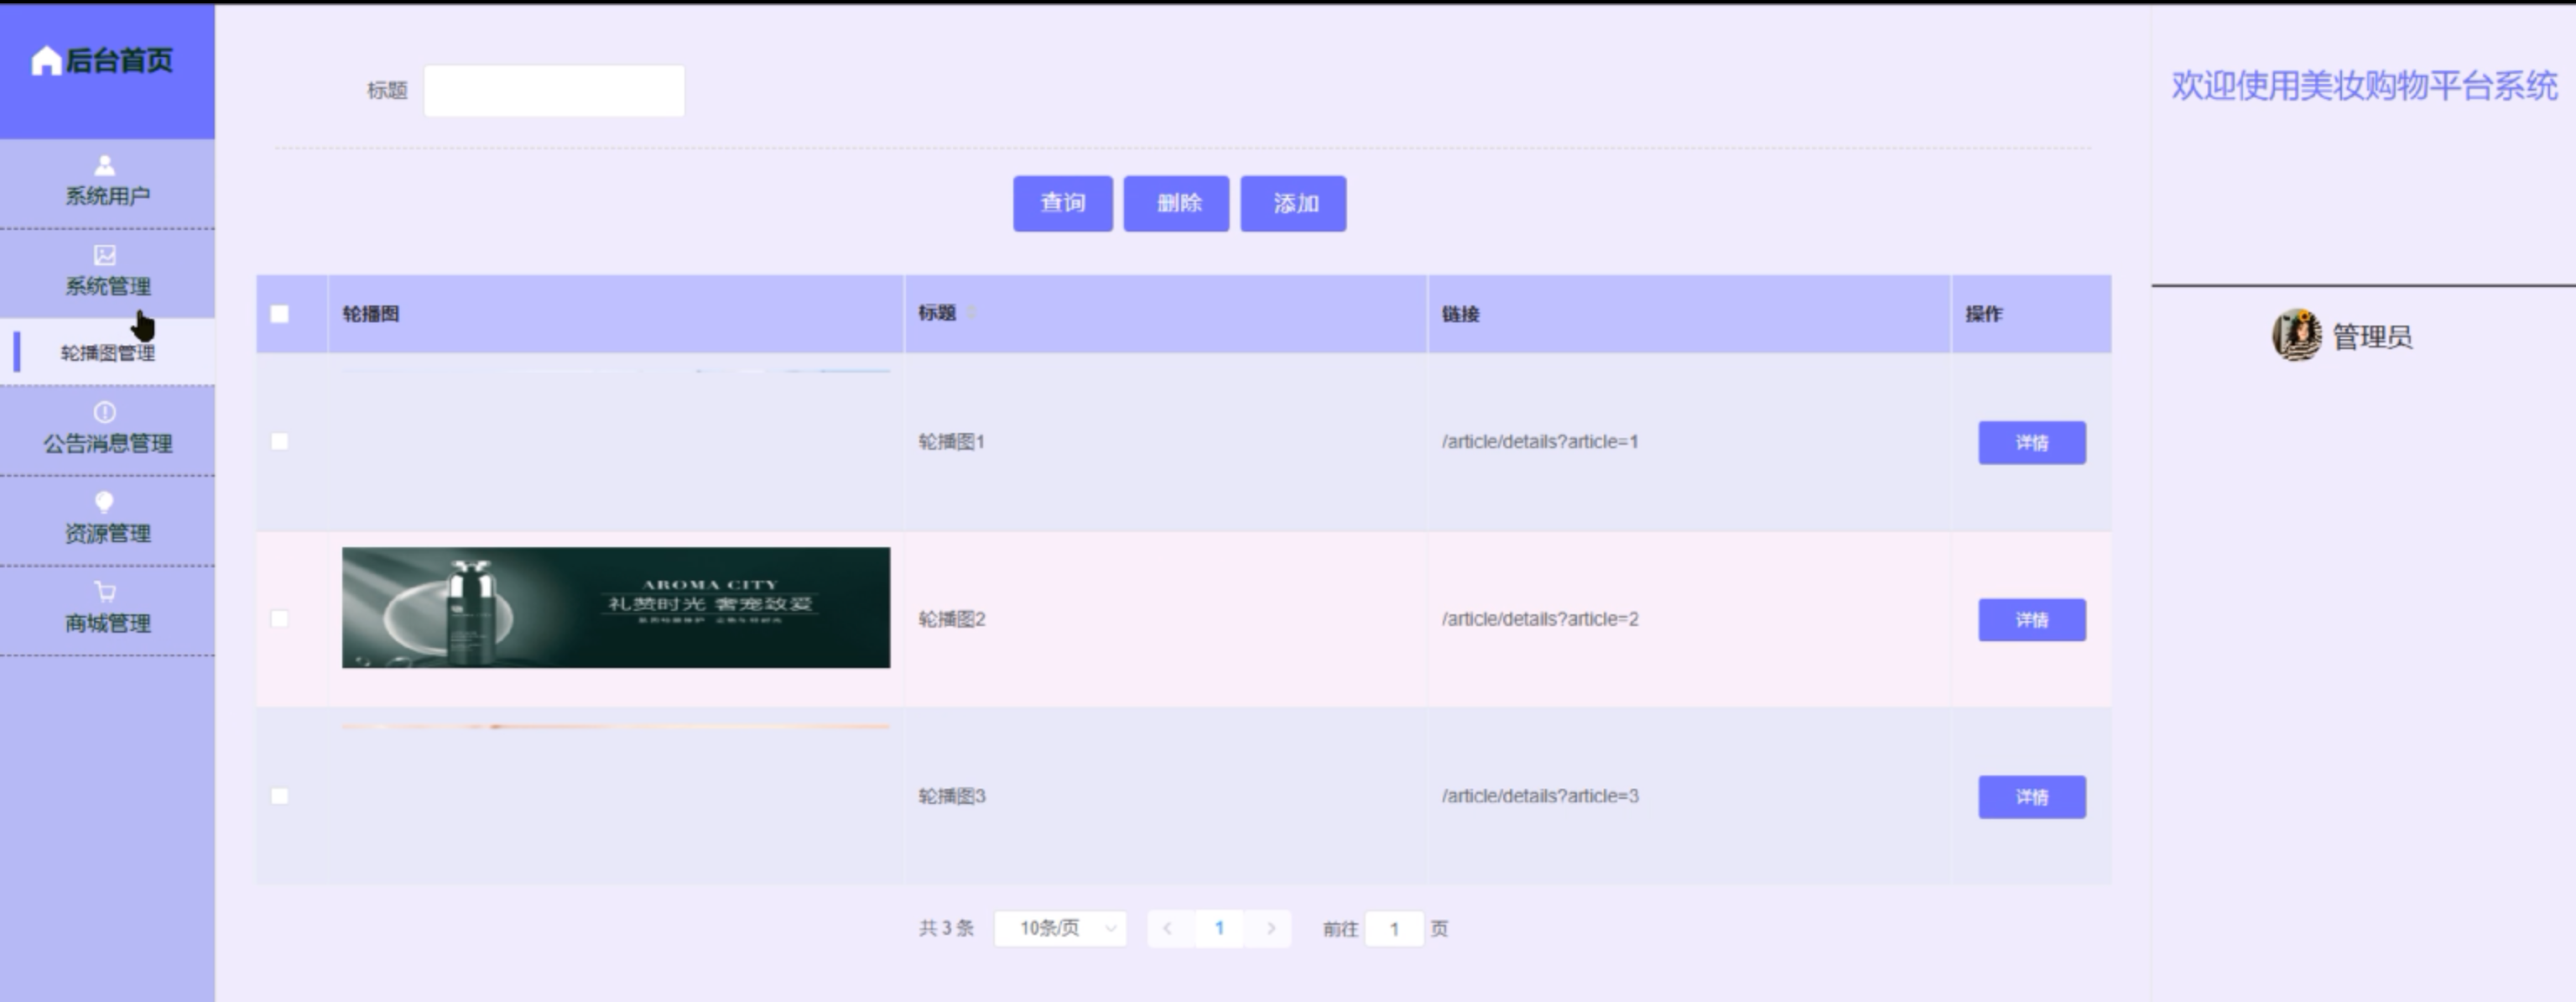Select 轮播图管理 submenu item
Viewport: 2576px width, 1002px height.
click(108, 353)
